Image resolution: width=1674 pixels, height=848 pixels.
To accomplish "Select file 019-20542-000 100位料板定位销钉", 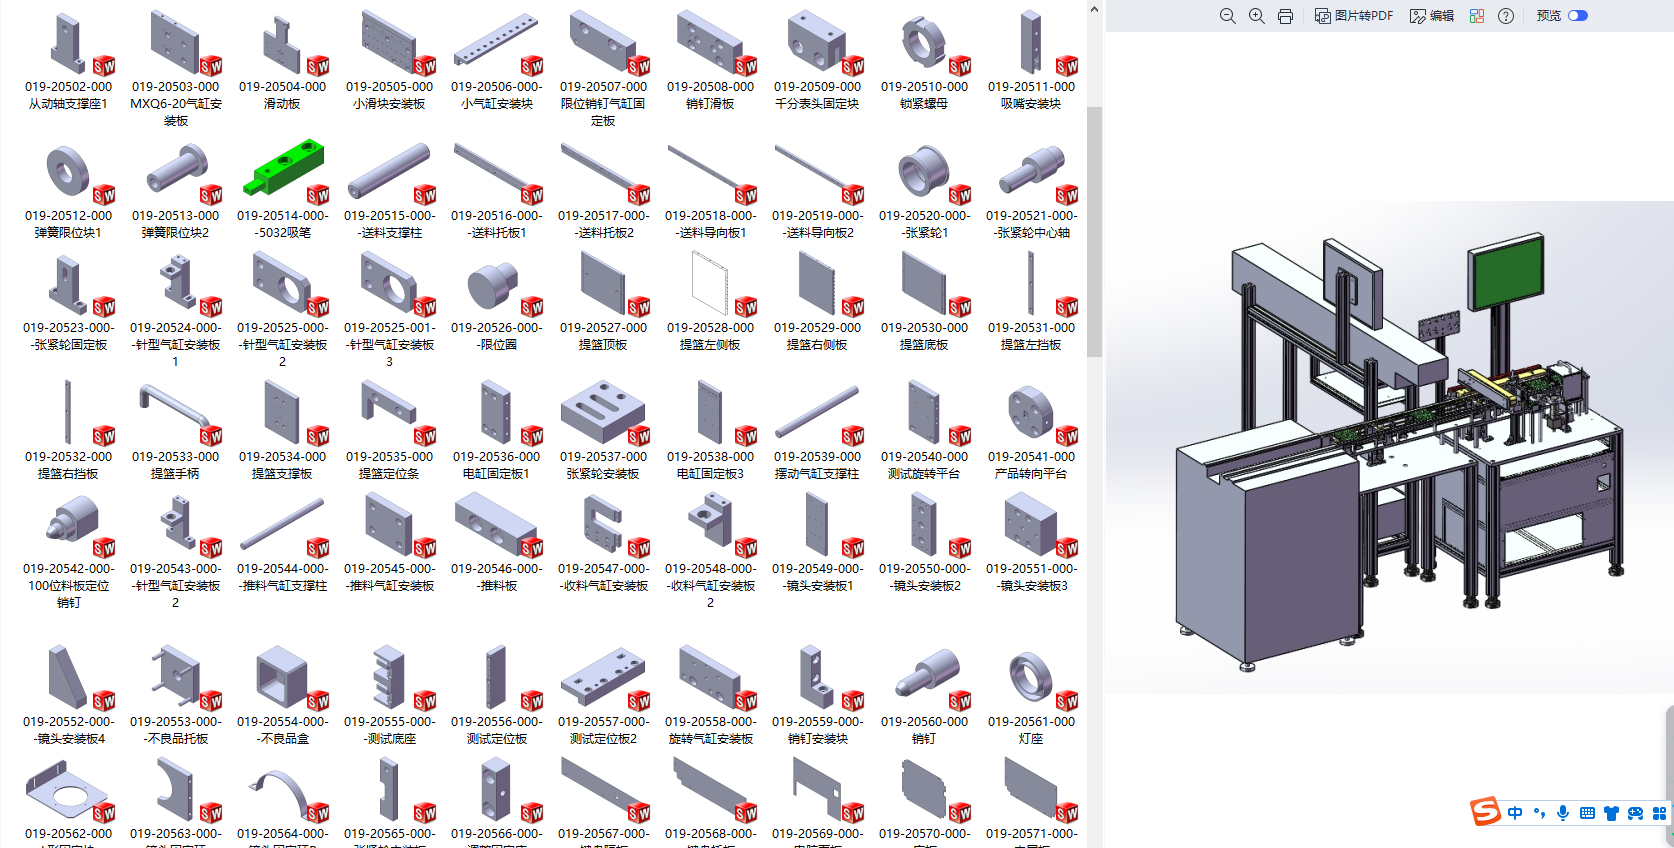I will tap(69, 551).
